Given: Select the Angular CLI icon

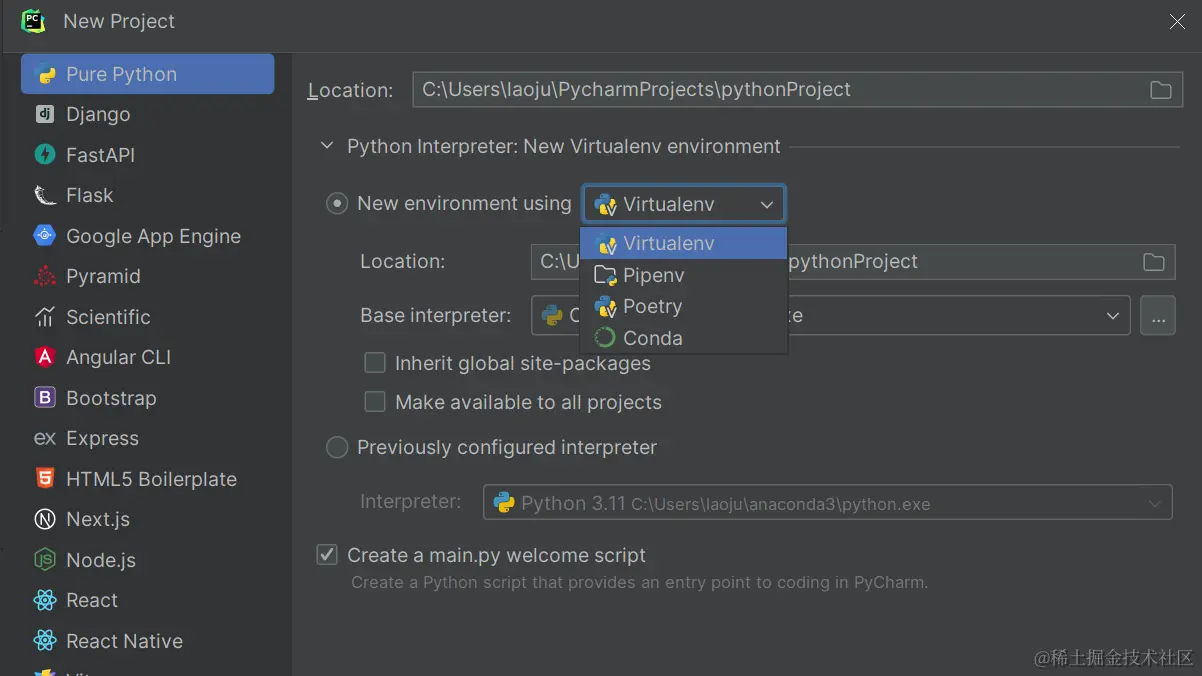Looking at the screenshot, I should point(45,357).
